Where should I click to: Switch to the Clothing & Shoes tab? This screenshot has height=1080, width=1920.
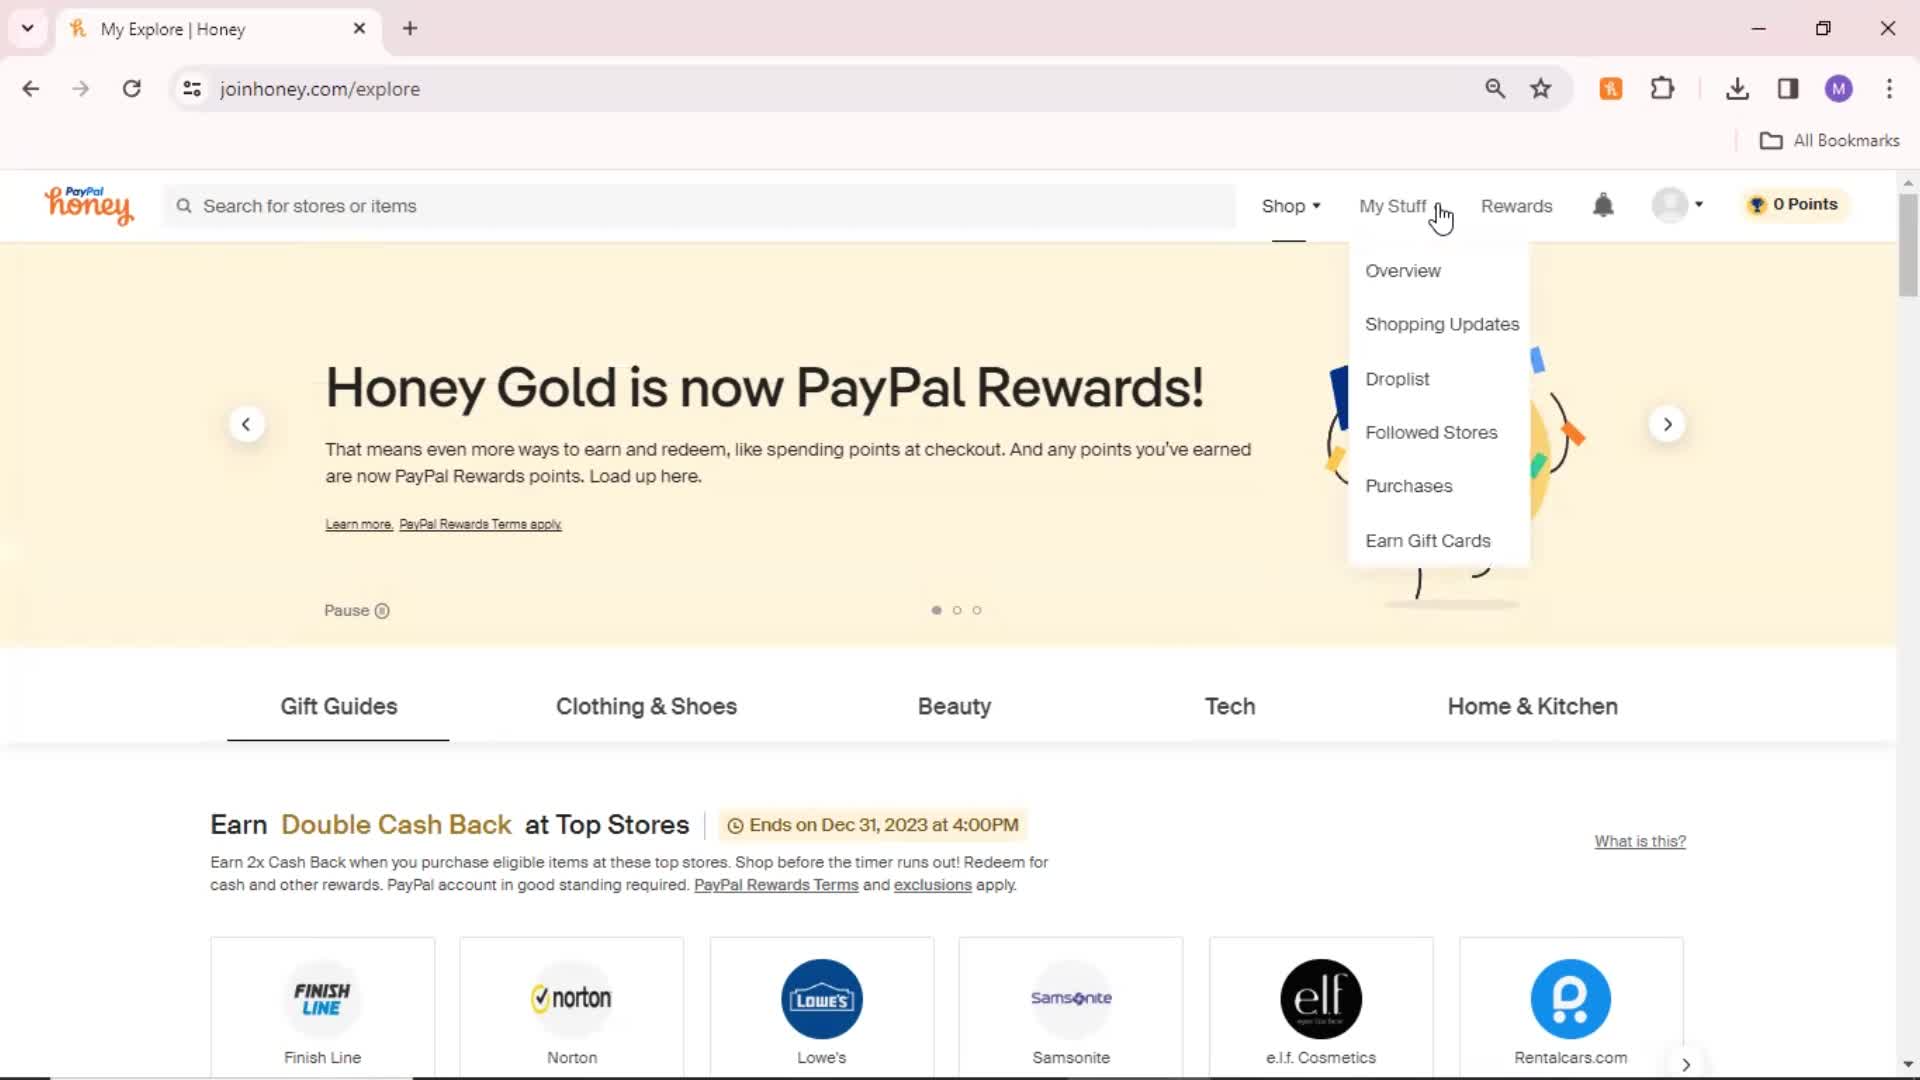tap(646, 706)
